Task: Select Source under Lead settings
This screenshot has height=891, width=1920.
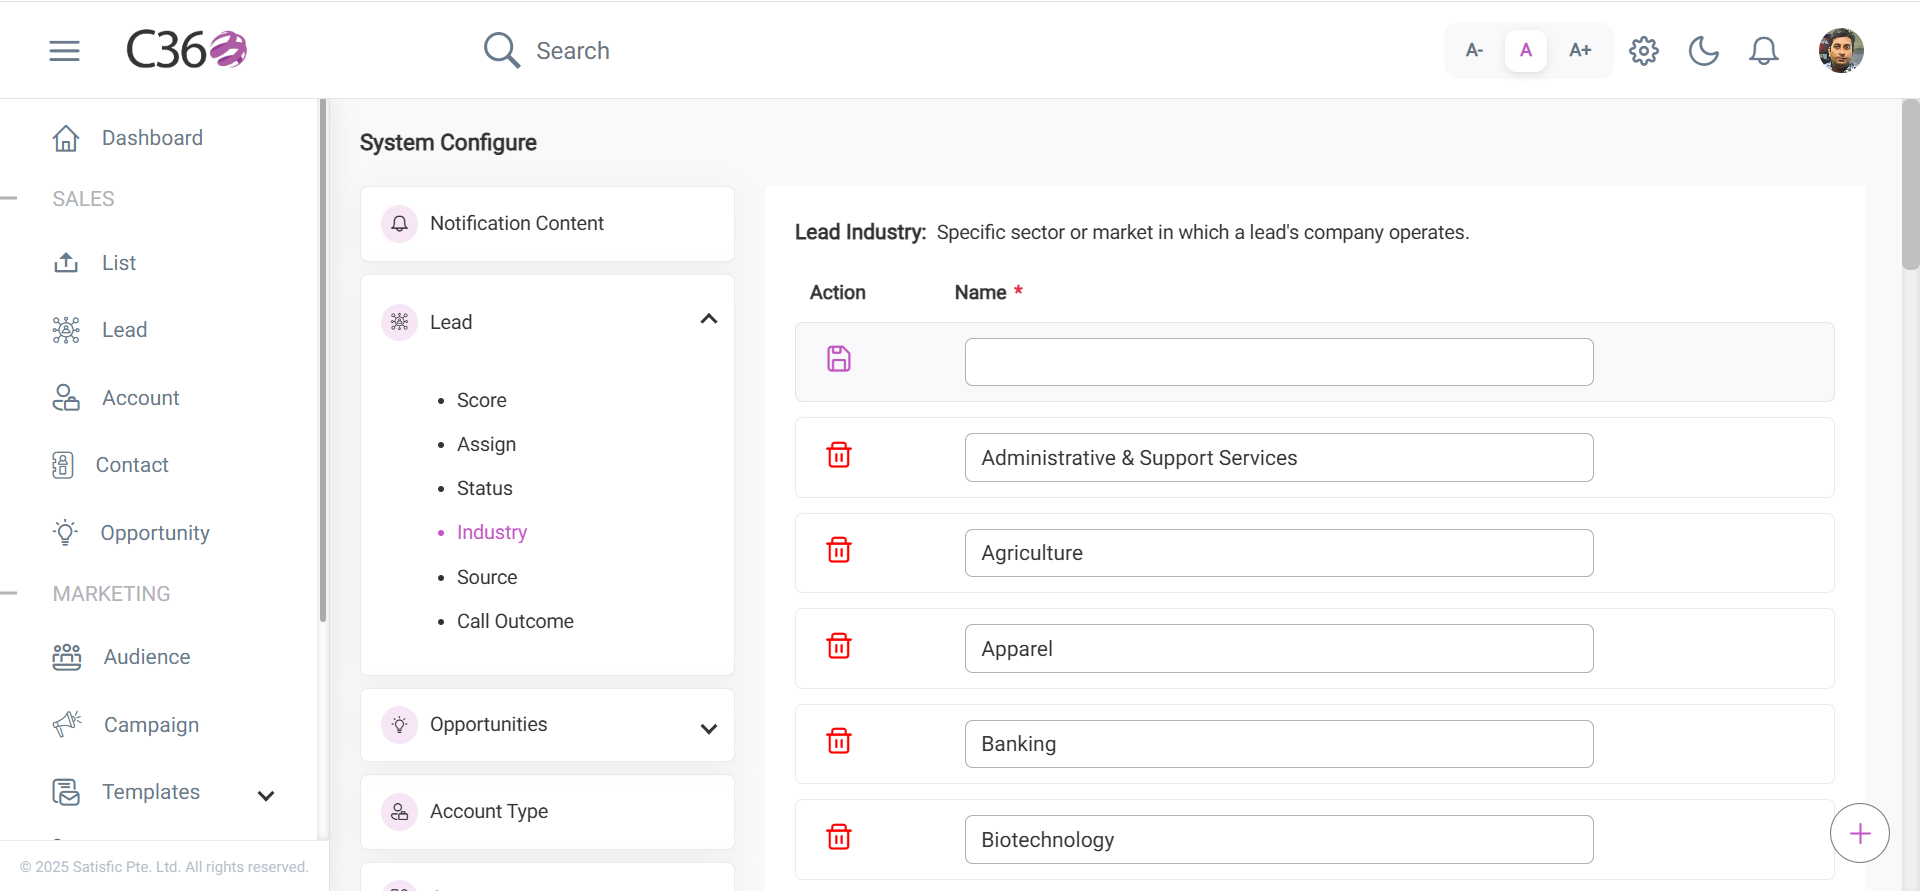Action: (x=487, y=577)
